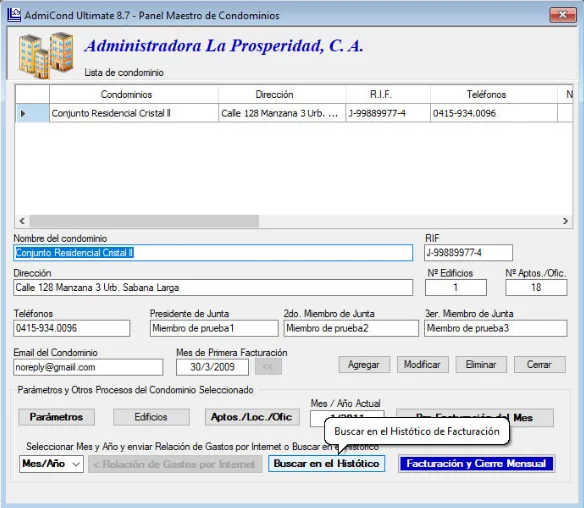Click the Agregar button

coord(364,365)
